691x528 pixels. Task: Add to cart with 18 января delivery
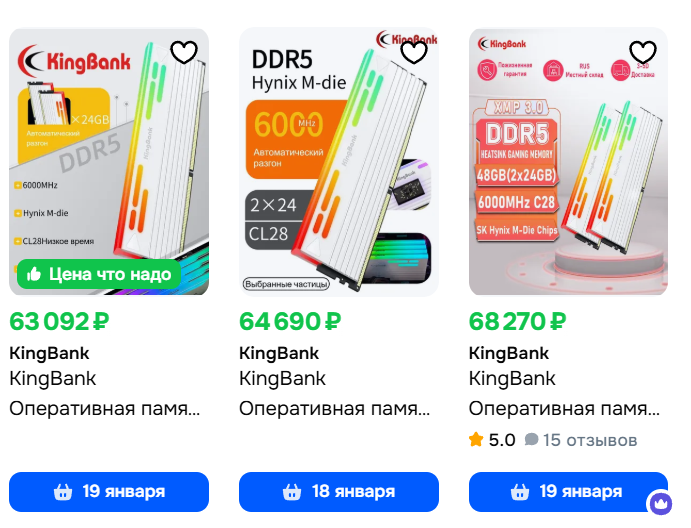click(x=339, y=492)
